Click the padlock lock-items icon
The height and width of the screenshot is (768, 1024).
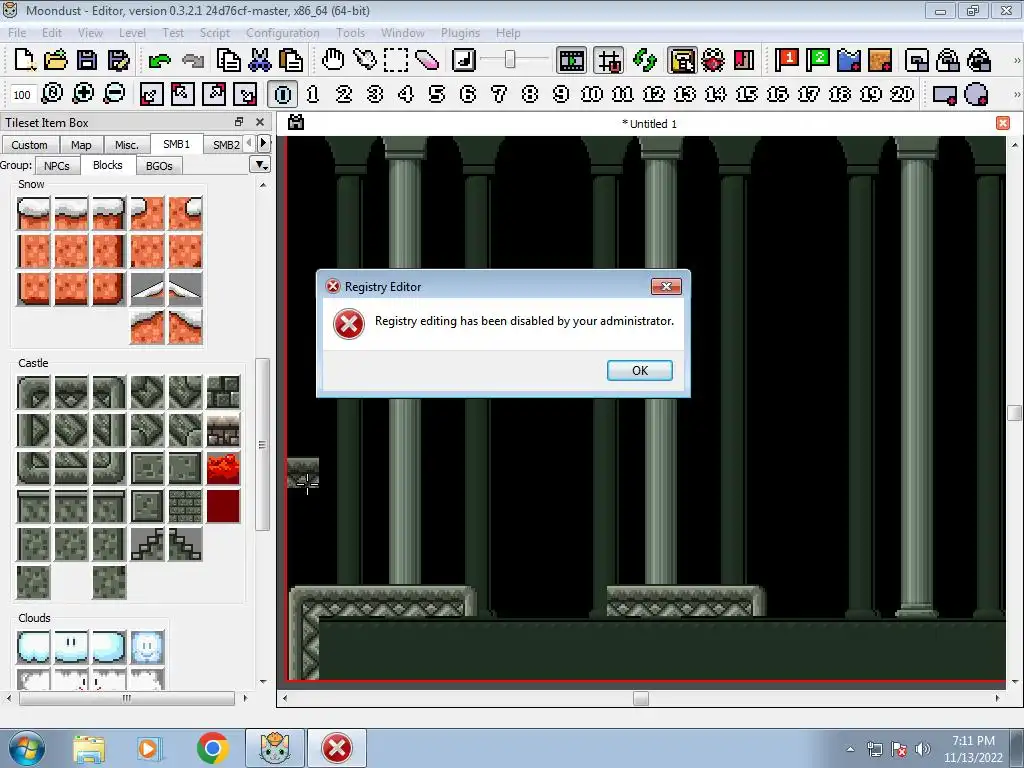tap(948, 60)
